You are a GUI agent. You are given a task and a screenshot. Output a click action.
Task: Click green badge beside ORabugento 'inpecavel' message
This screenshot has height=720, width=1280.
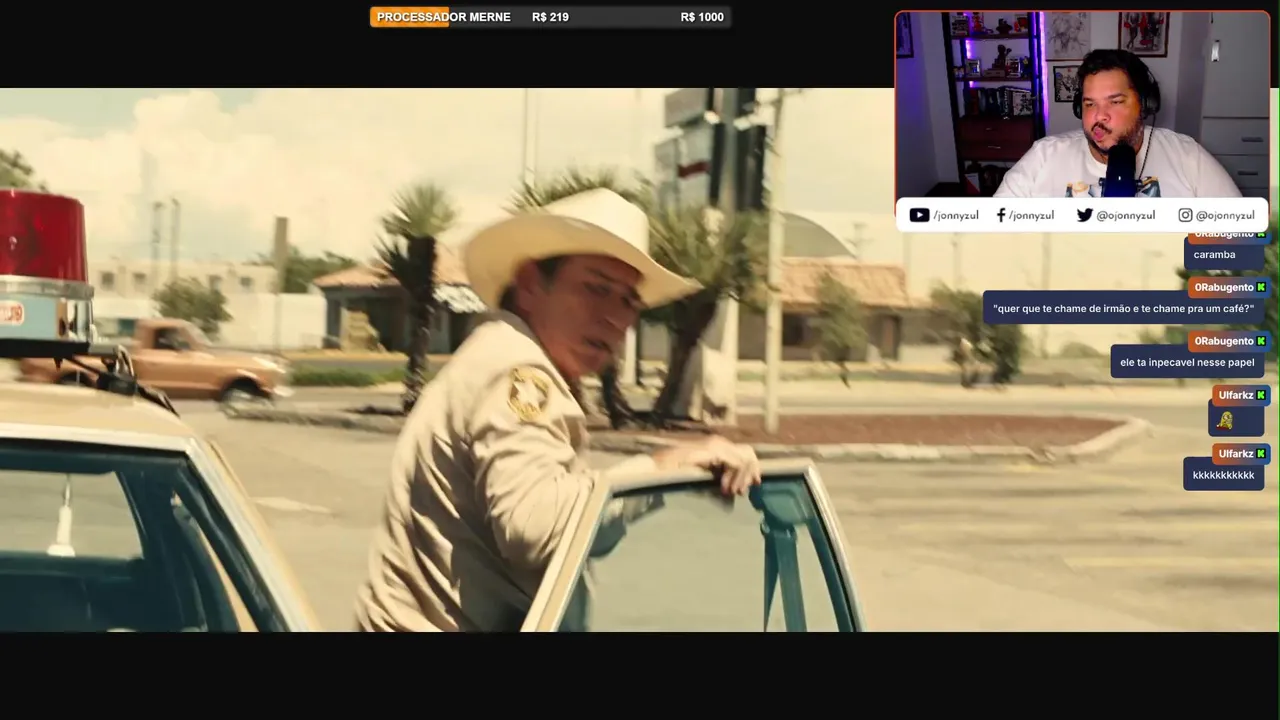(x=1261, y=341)
